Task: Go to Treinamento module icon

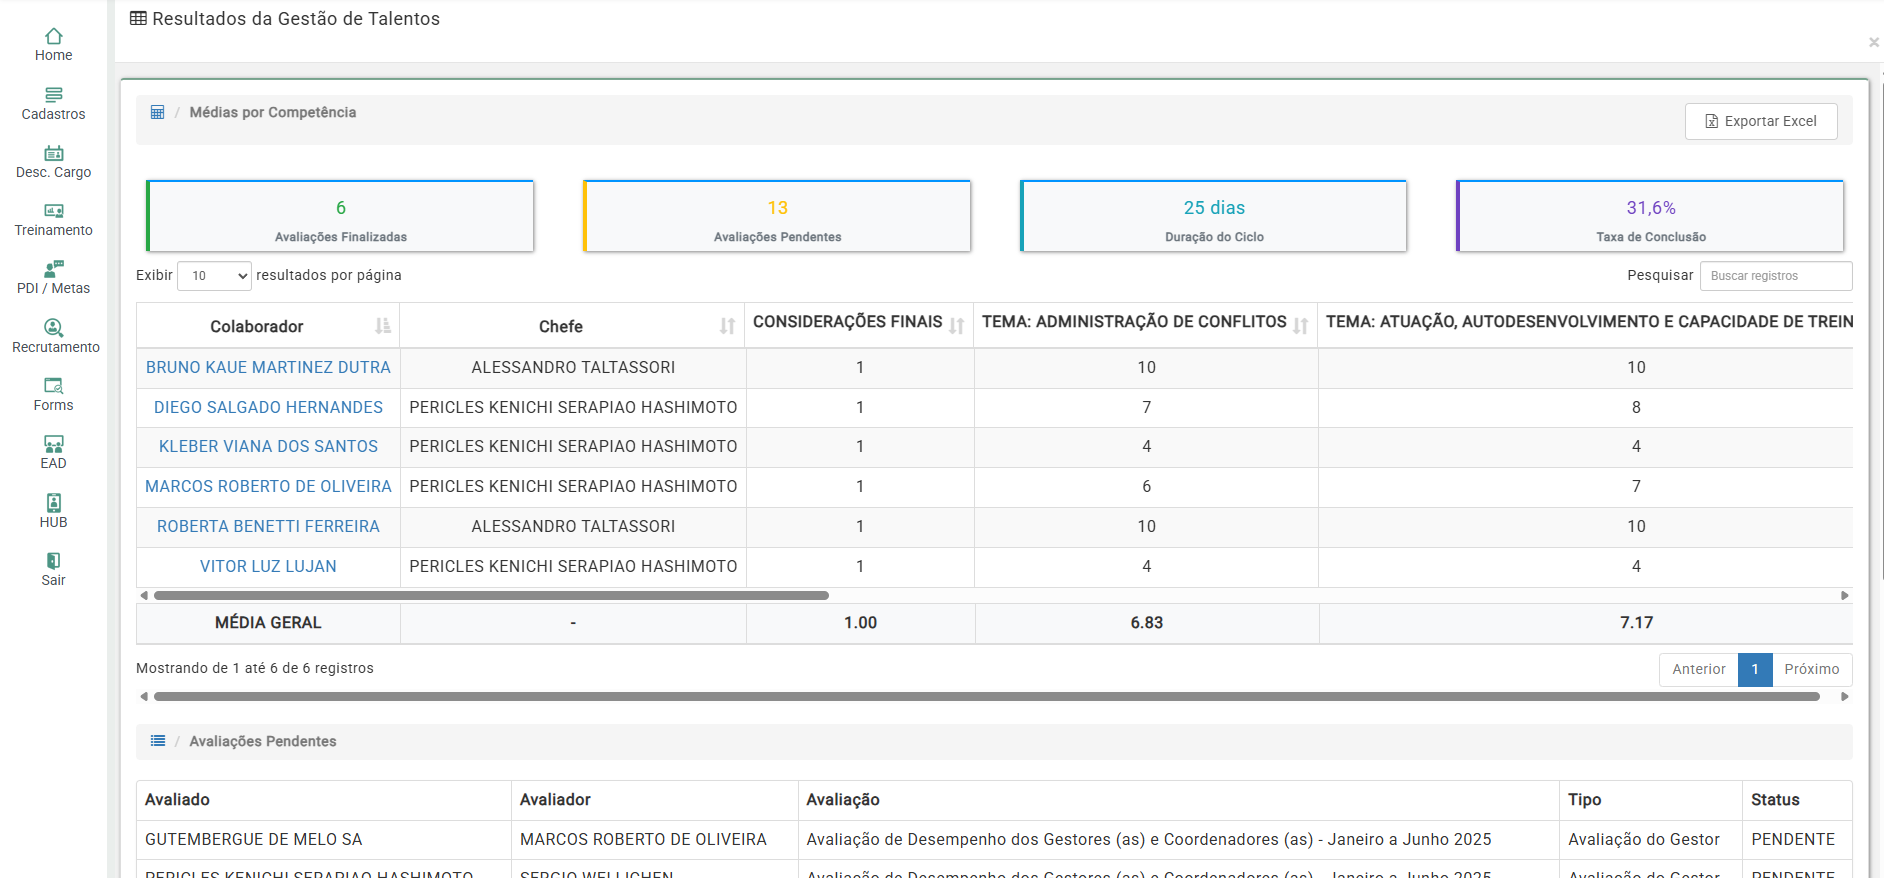Action: point(54,211)
